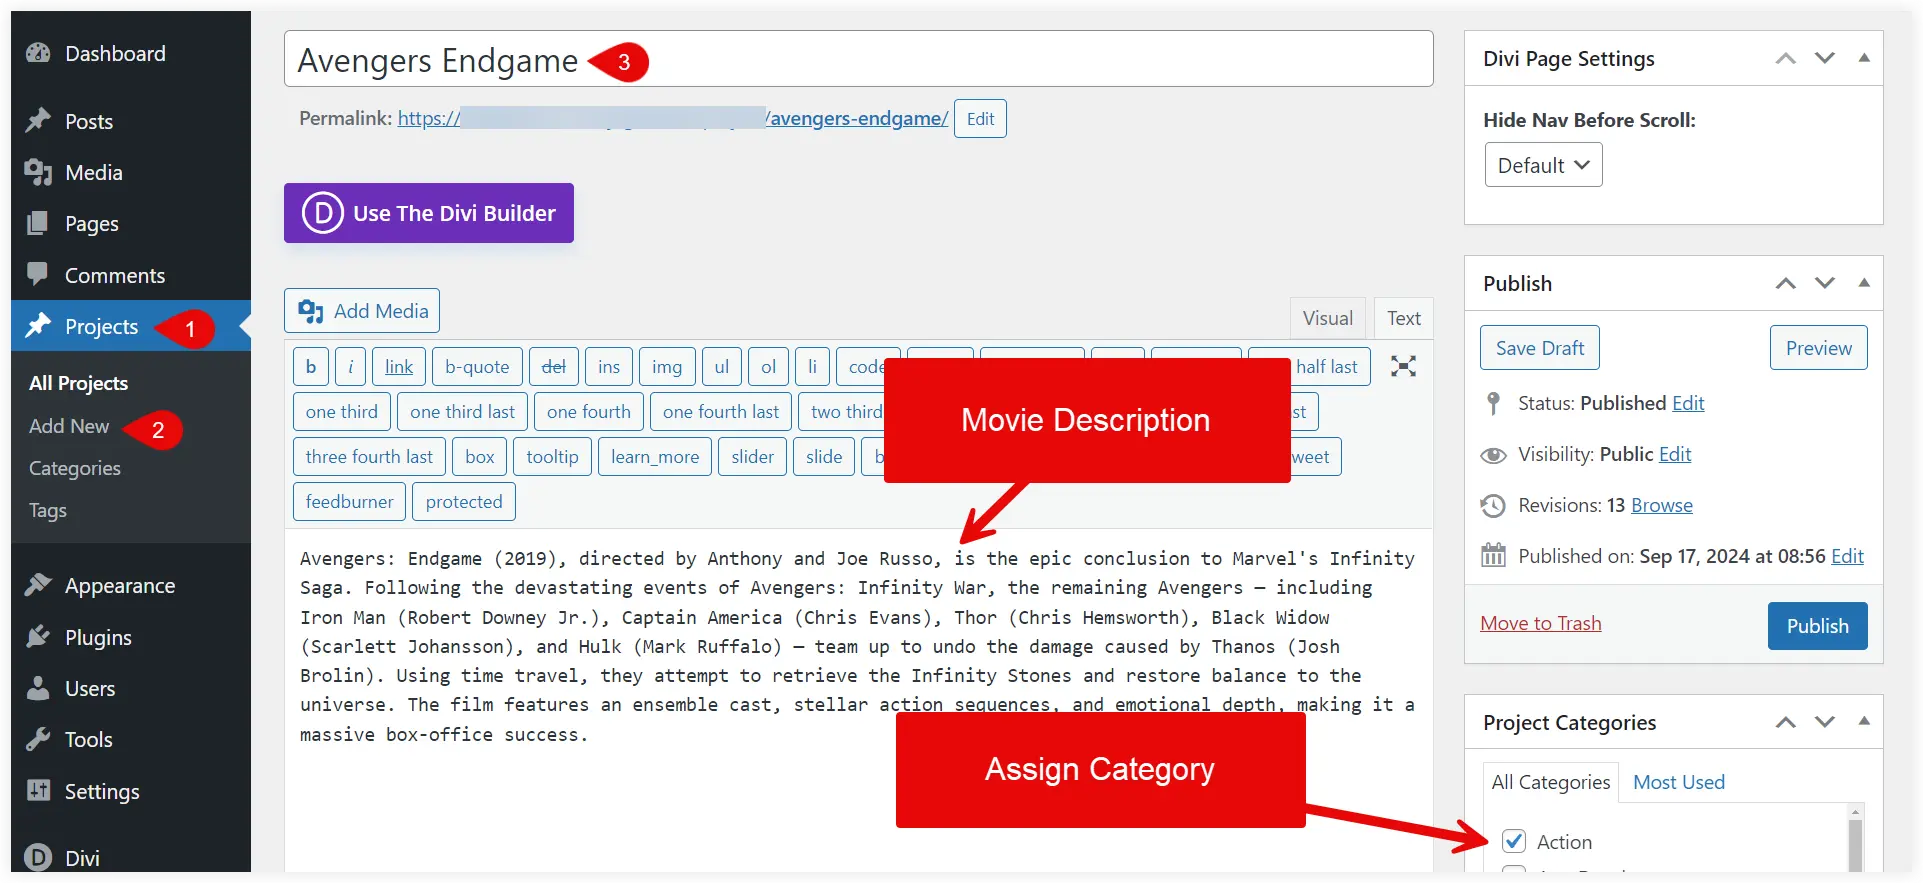Click the Dashboard gauge icon
Screen dimensions: 1924x884
[x=38, y=54]
